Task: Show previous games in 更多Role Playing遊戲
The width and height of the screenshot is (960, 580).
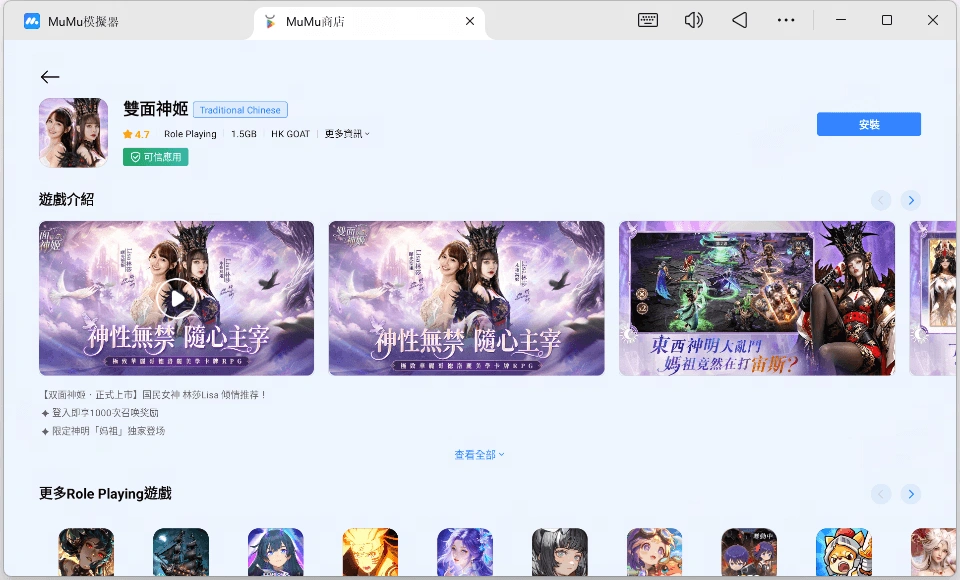Action: click(880, 494)
